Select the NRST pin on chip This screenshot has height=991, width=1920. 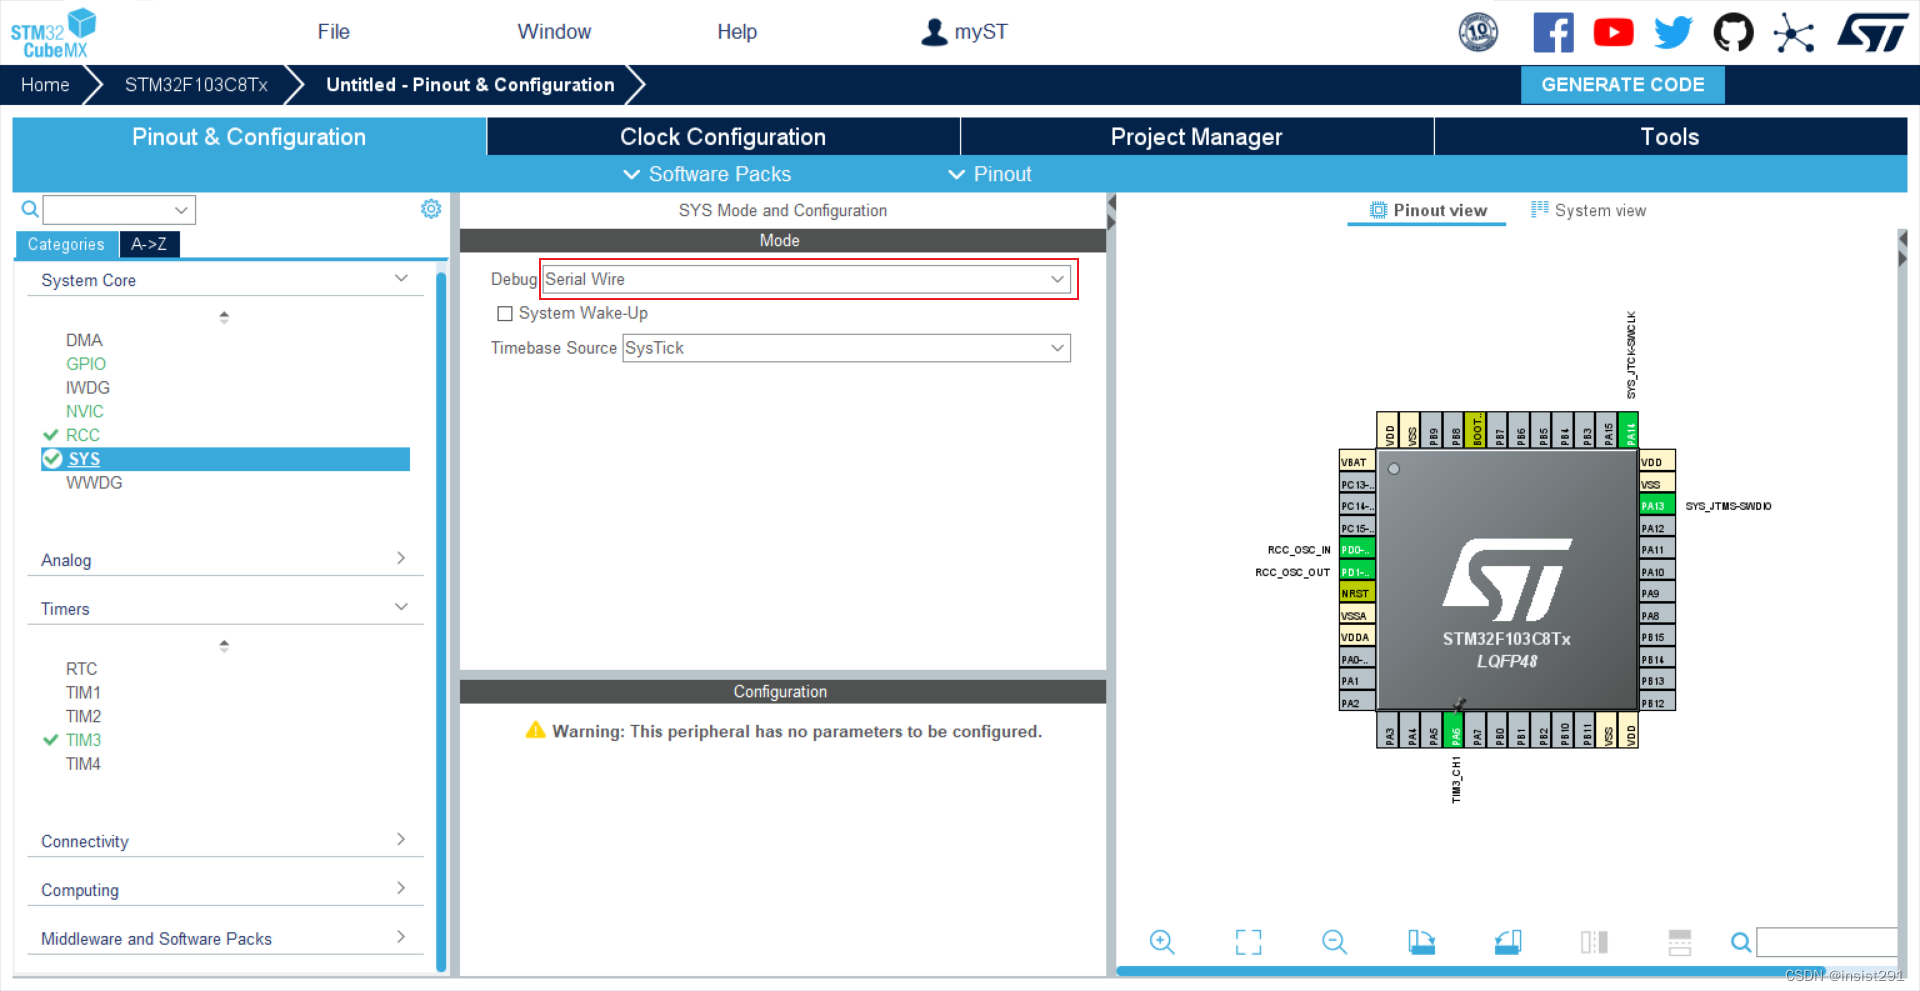tap(1357, 593)
